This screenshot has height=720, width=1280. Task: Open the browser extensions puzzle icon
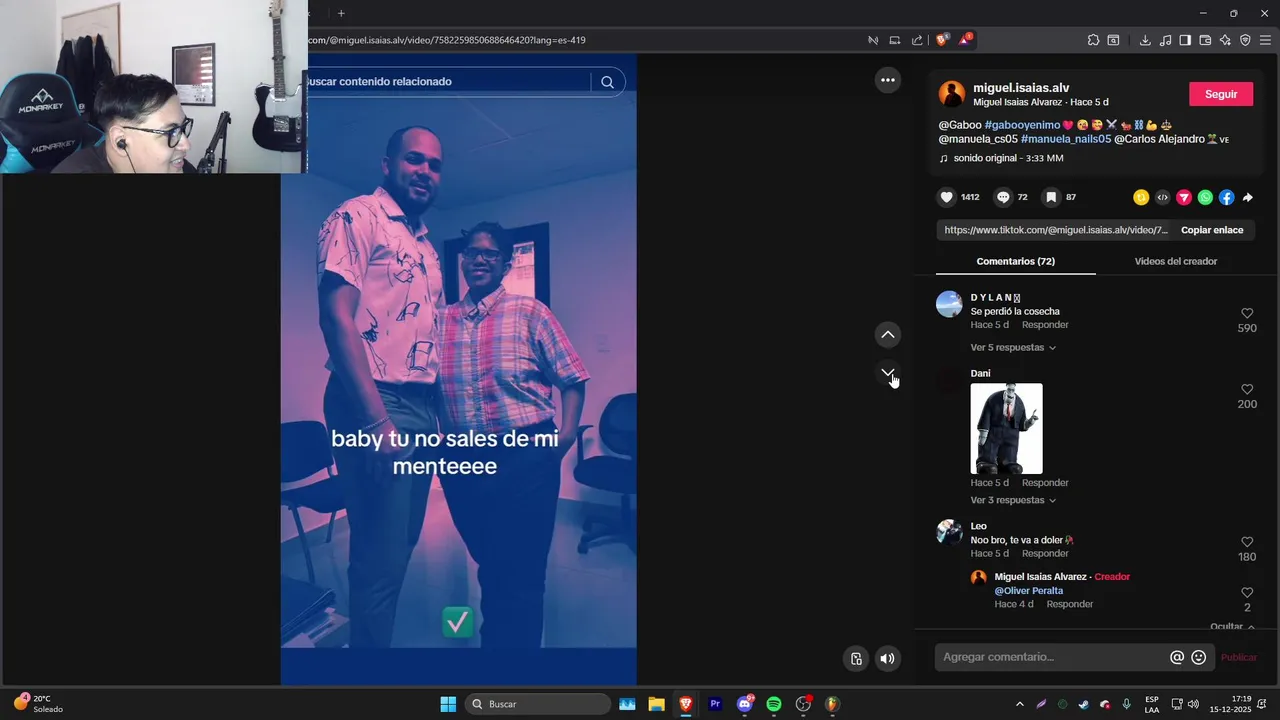pos(1093,40)
